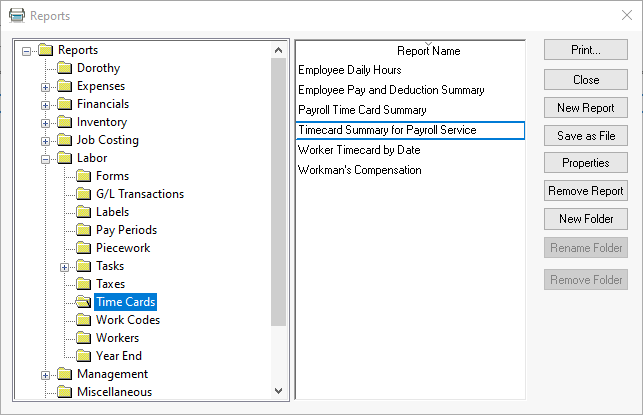This screenshot has height=415, width=643.
Task: Click the Year End folder icon
Action: pos(83,356)
